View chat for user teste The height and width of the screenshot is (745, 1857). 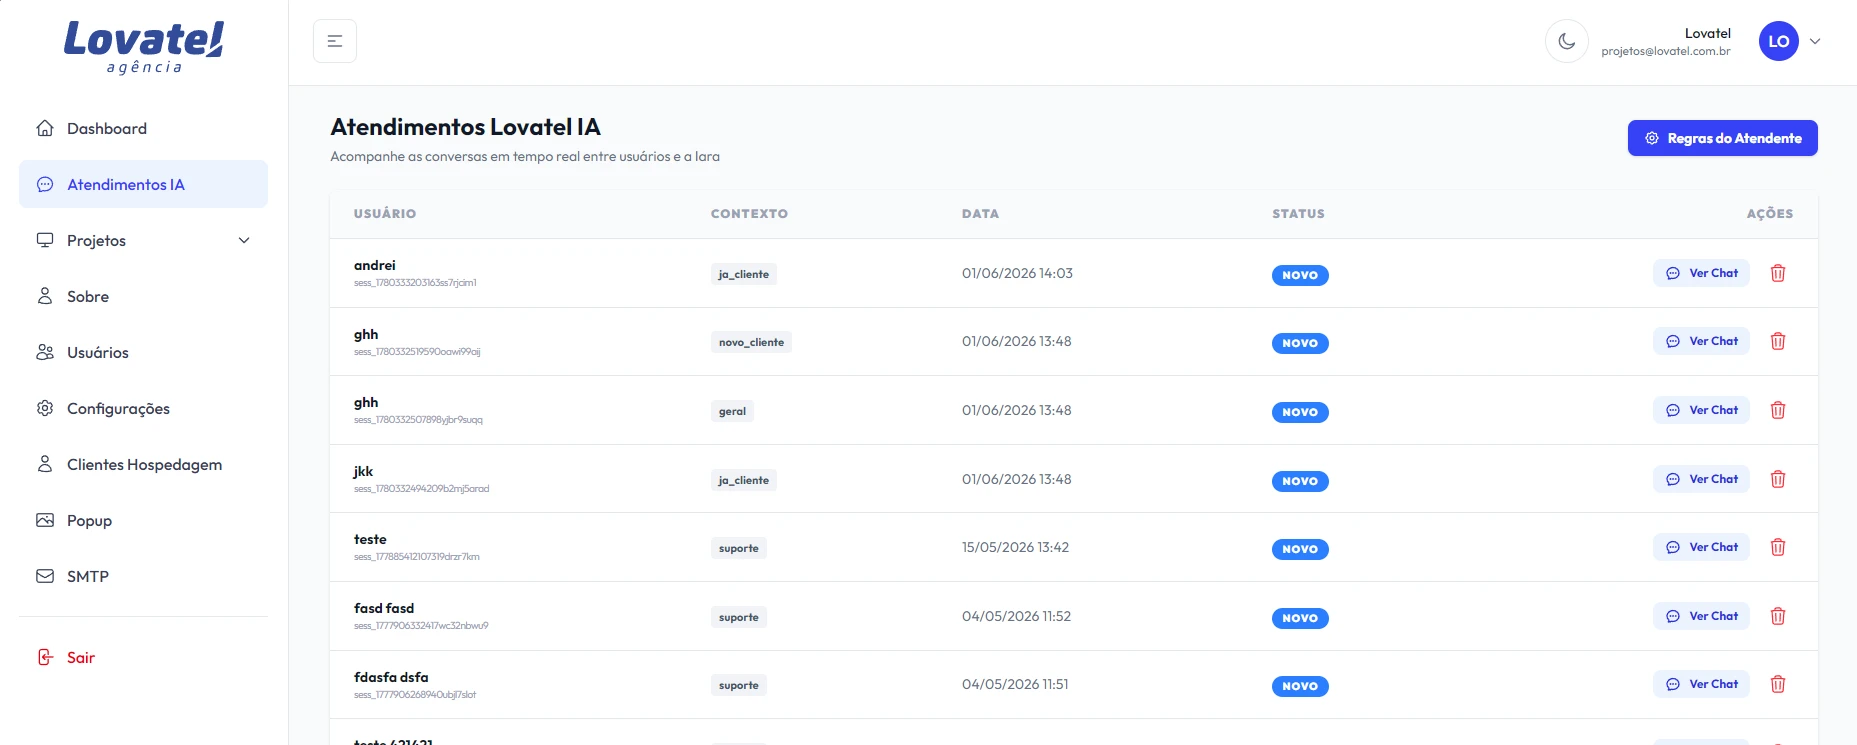coord(1701,547)
